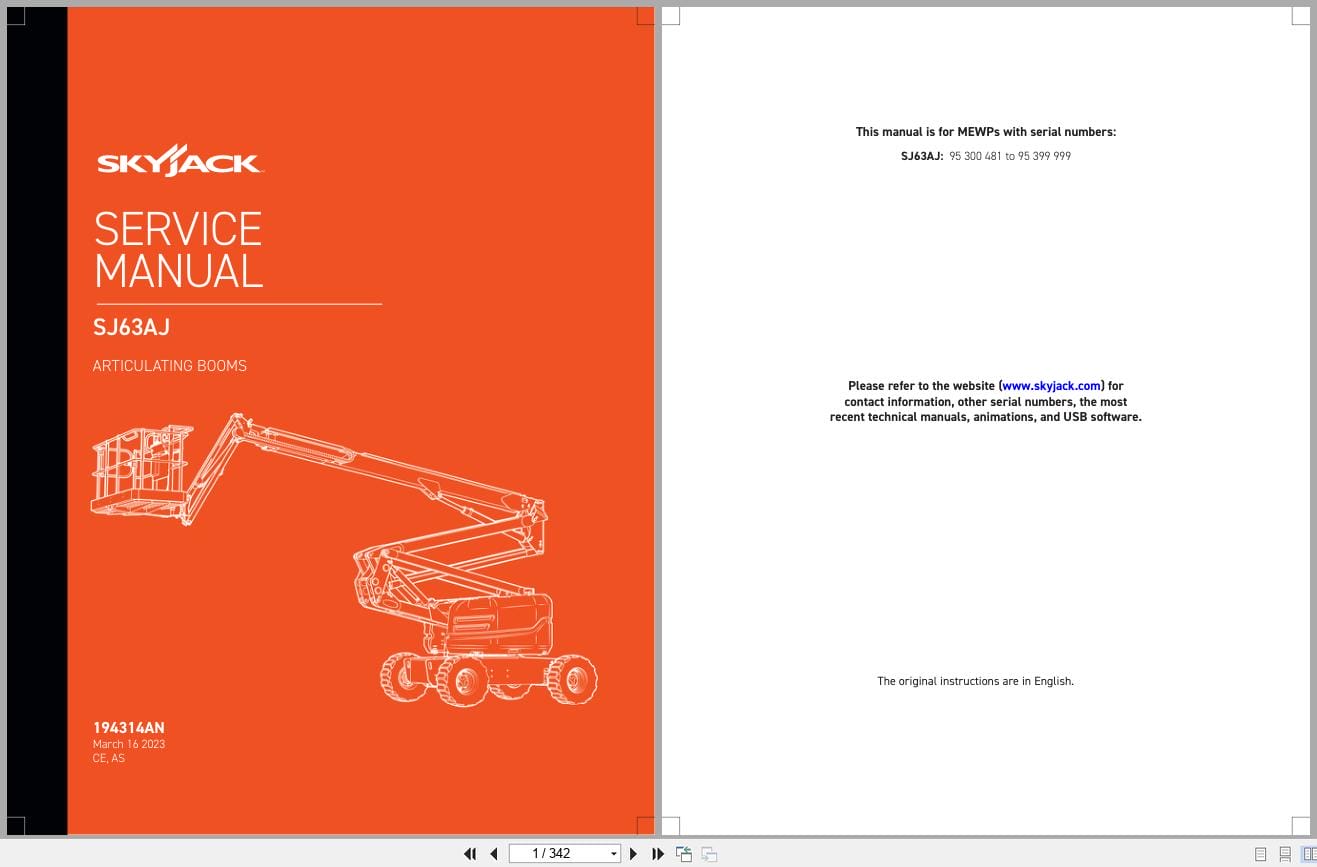The height and width of the screenshot is (867, 1317).
Task: Go back one page
Action: point(494,854)
